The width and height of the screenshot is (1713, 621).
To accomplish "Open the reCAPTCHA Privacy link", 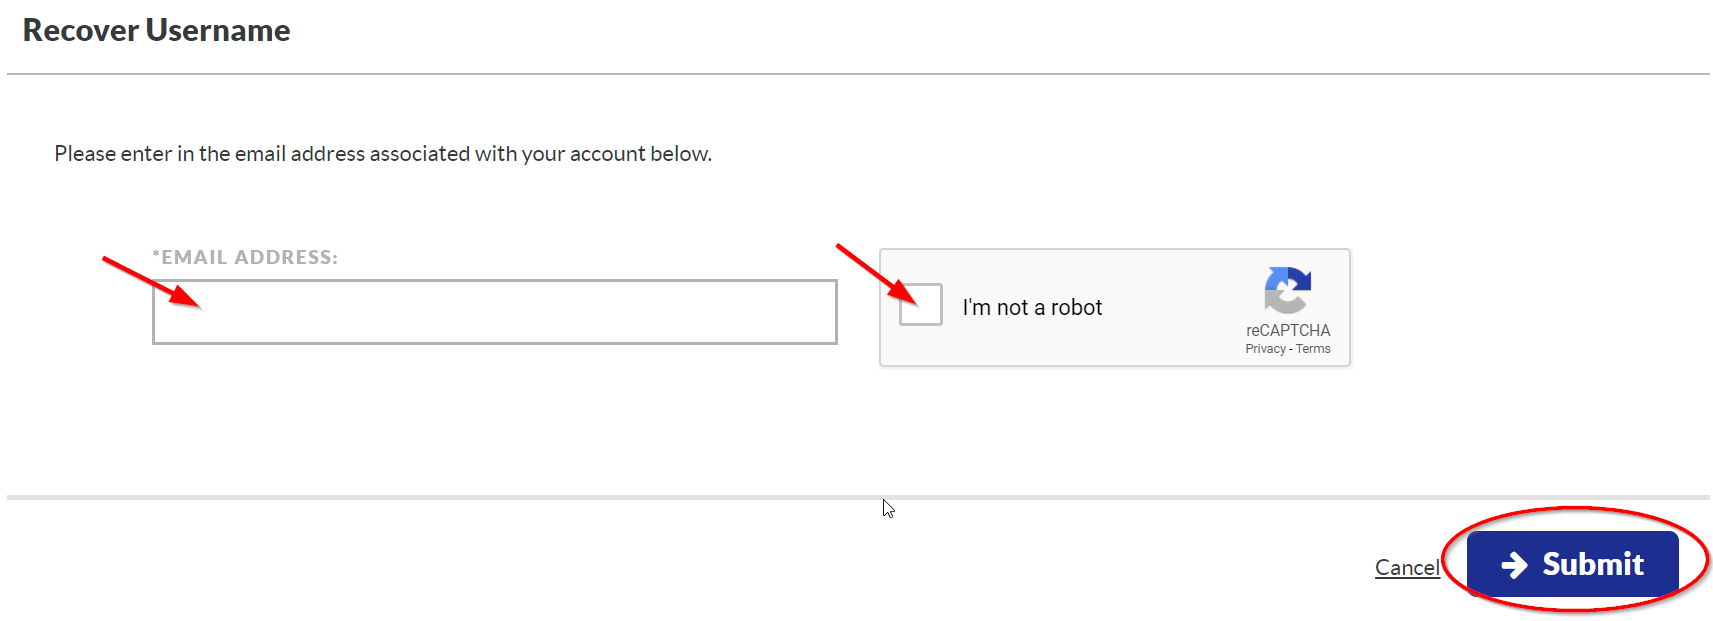I will pyautogui.click(x=1265, y=349).
